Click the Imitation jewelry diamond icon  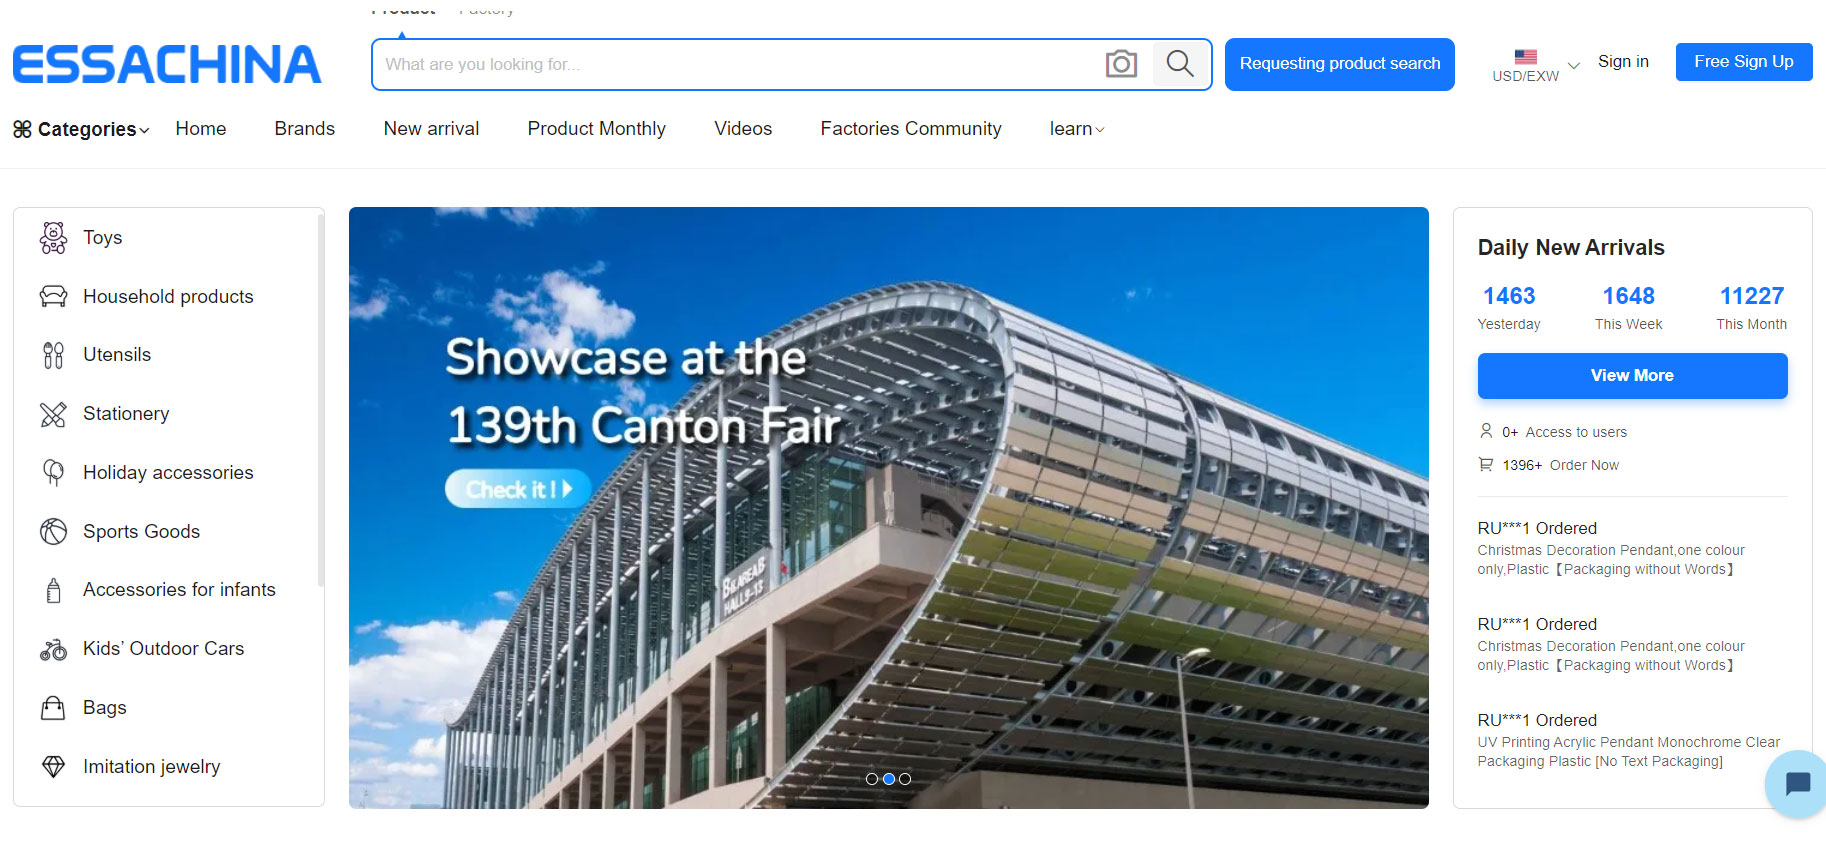click(x=53, y=767)
